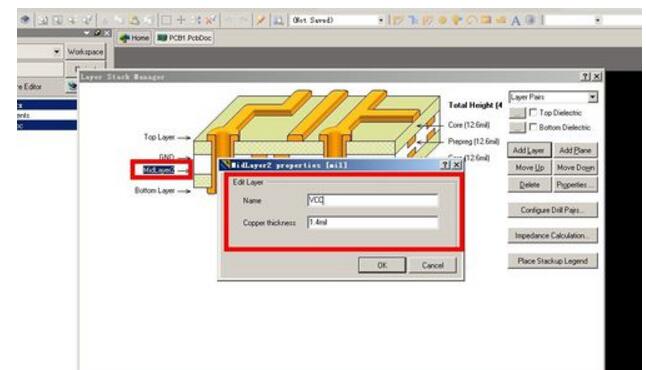Click into the Copper thickness field
This screenshot has height=370, width=646.
[x=372, y=222]
